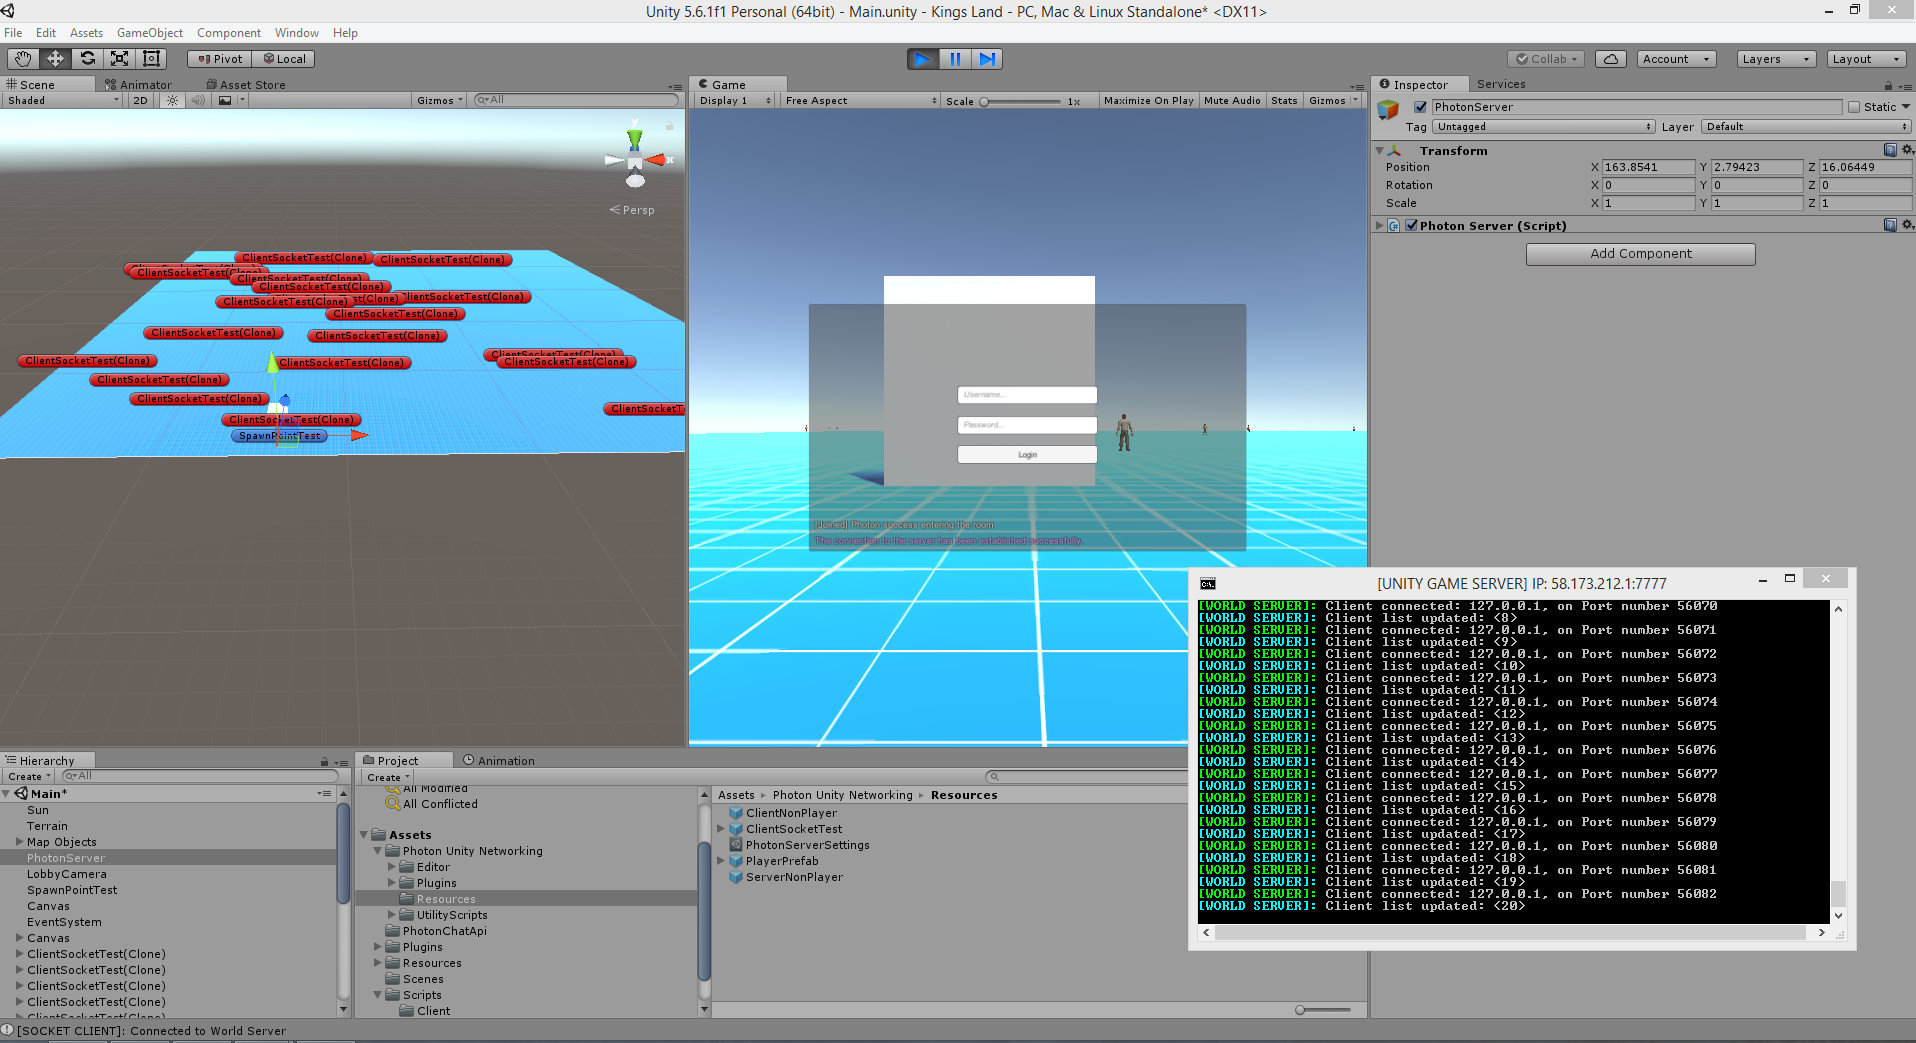Open the Free Aspect dropdown
Image resolution: width=1916 pixels, height=1043 pixels.
tap(860, 100)
